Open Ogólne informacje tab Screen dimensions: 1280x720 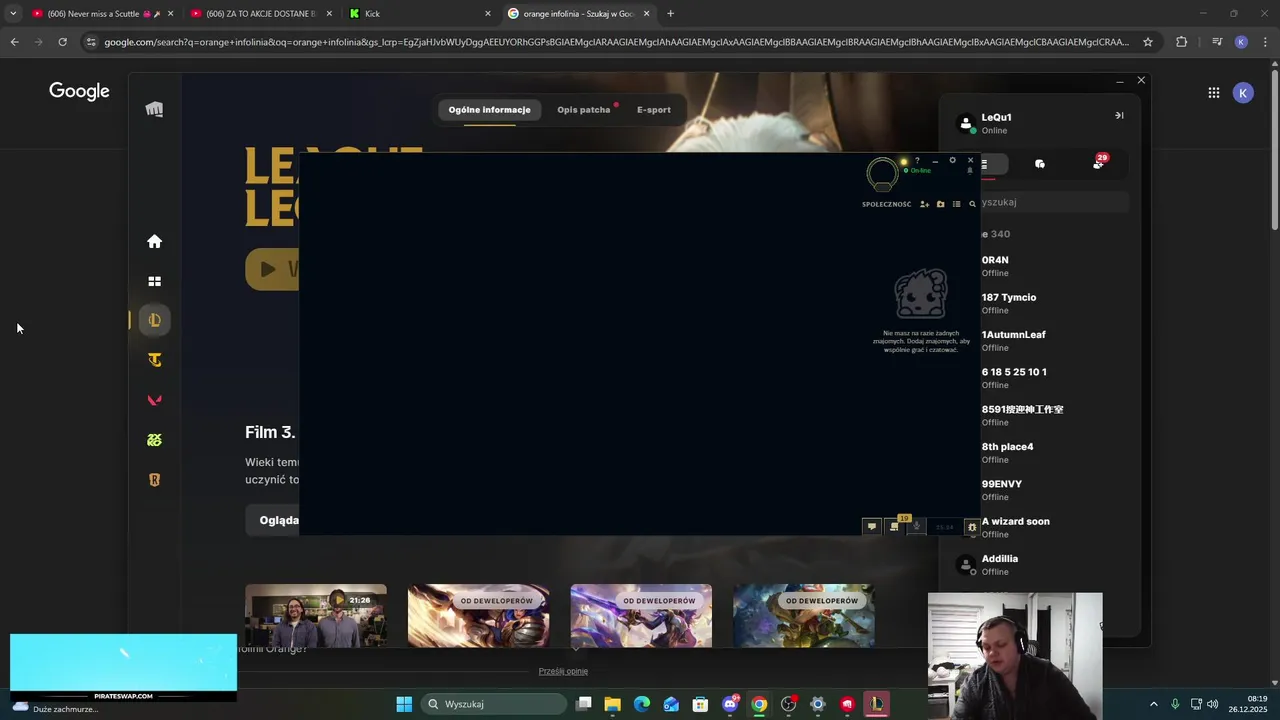click(x=489, y=109)
